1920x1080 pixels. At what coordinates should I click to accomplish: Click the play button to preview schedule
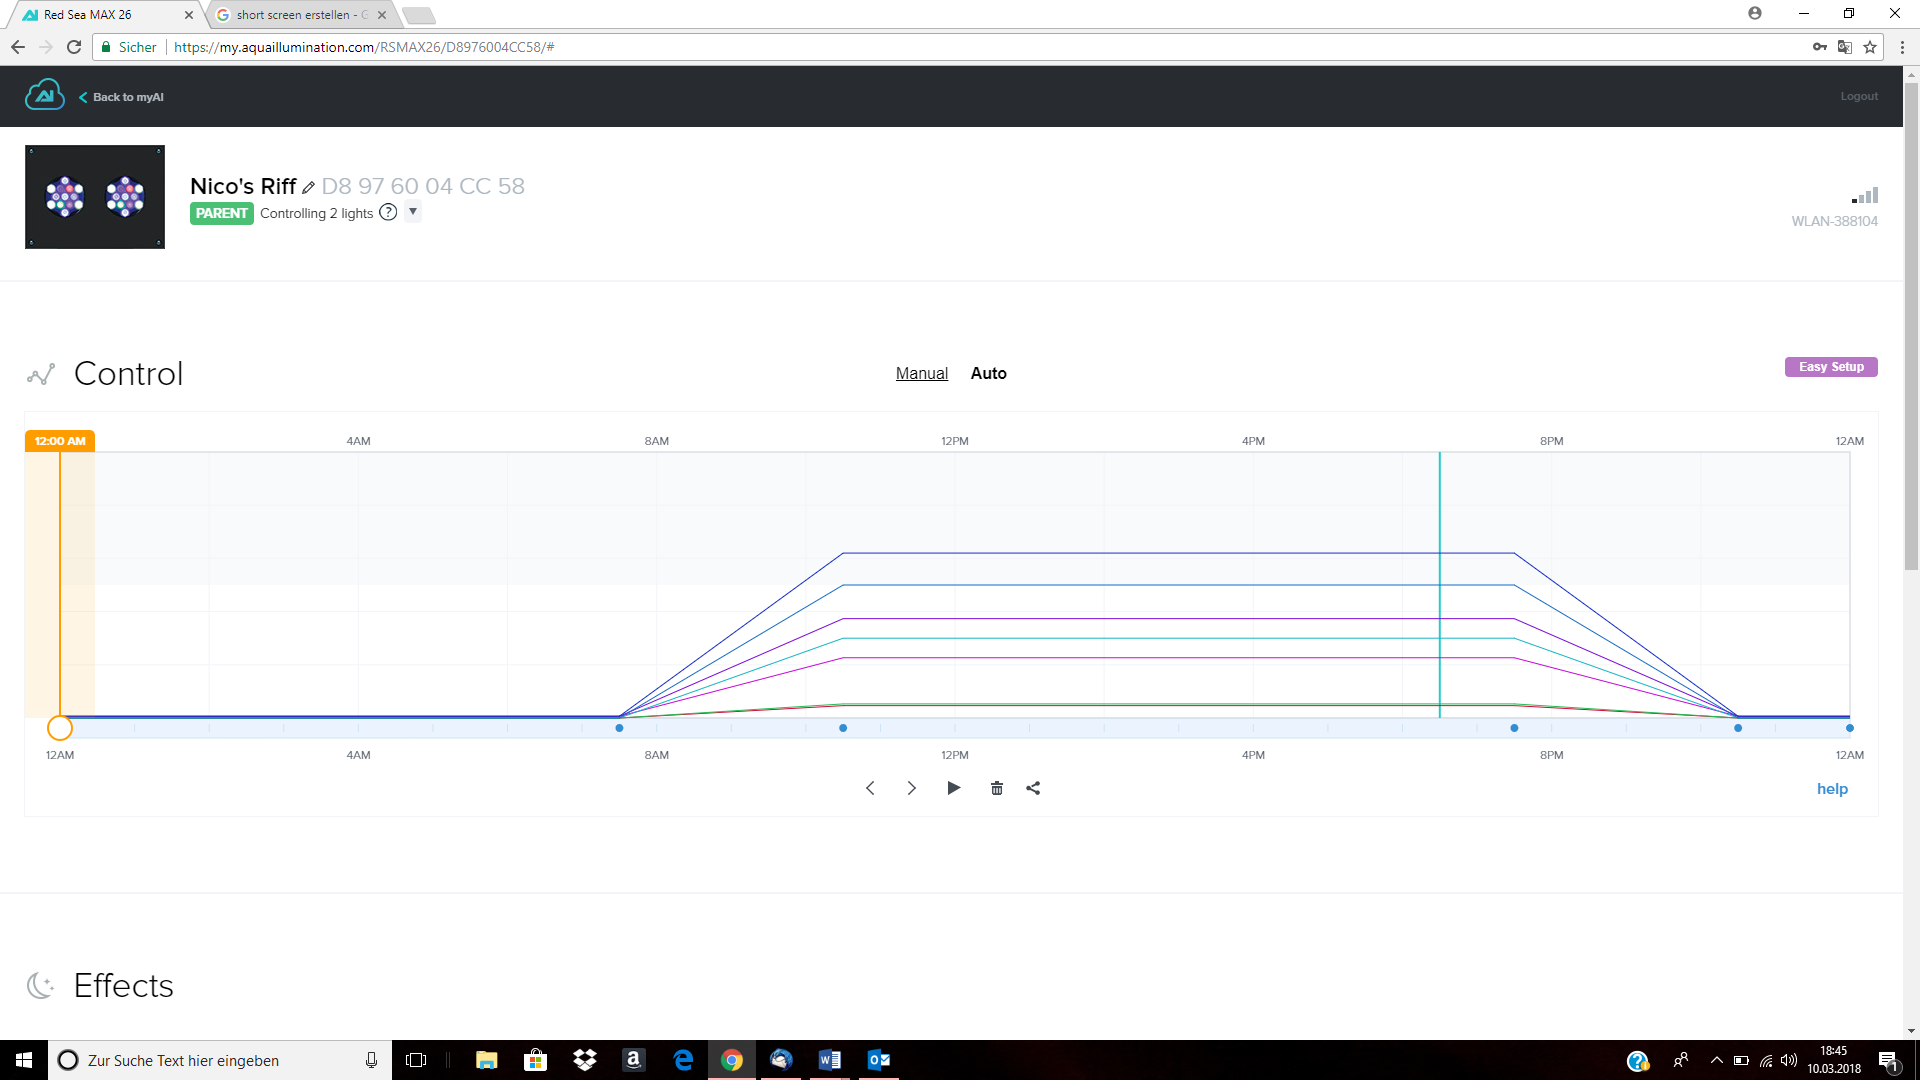(953, 788)
